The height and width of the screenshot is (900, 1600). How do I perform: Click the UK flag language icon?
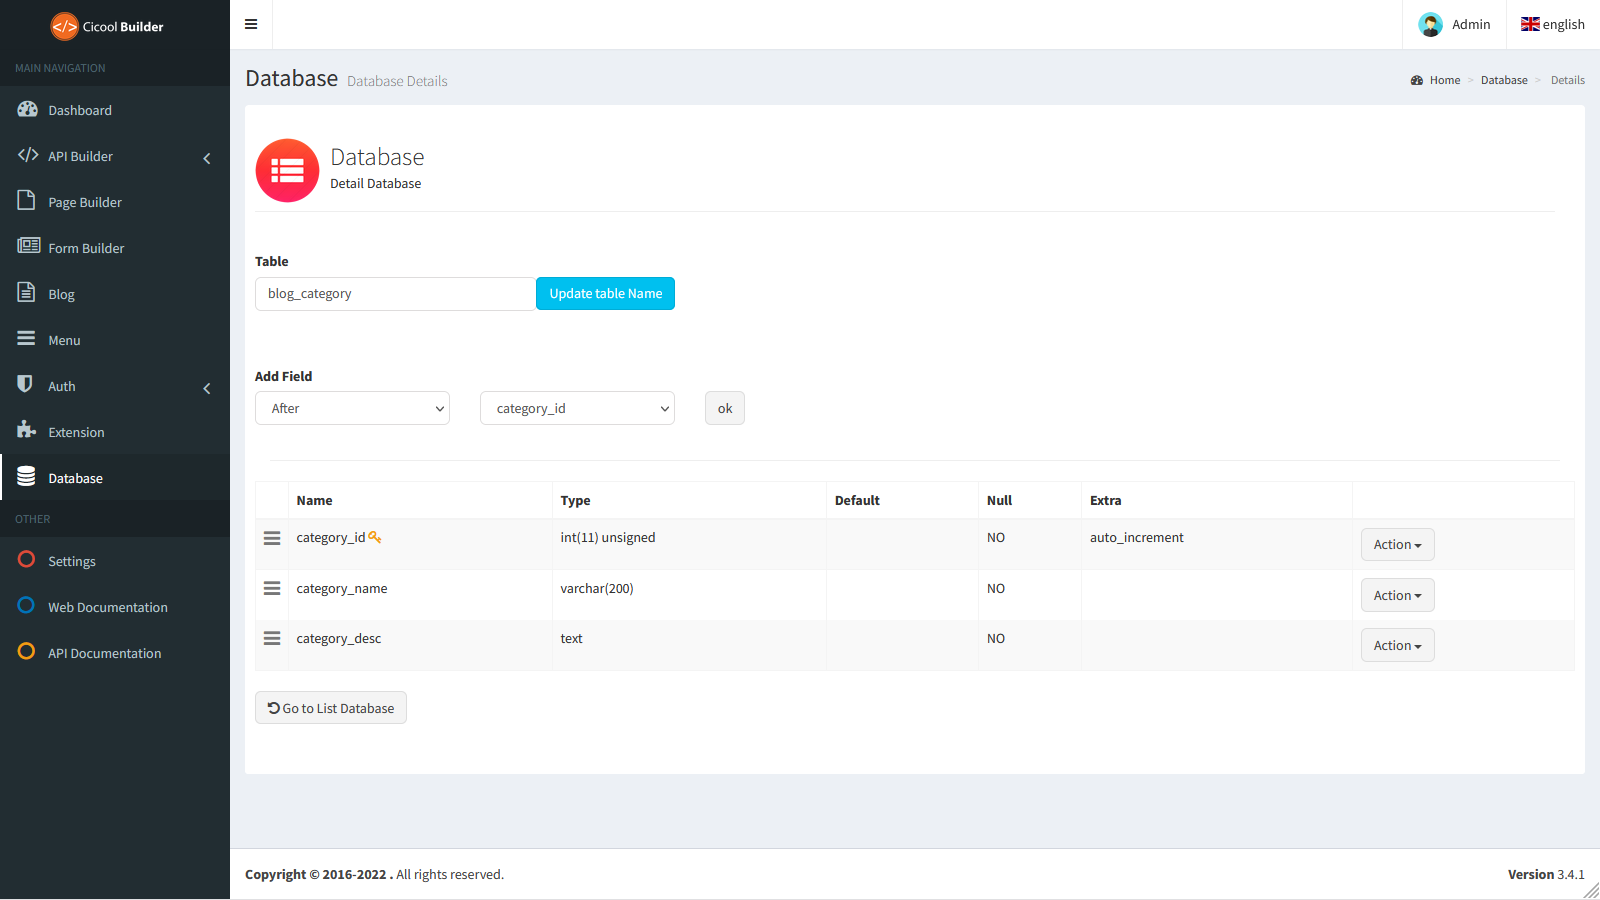(1530, 24)
